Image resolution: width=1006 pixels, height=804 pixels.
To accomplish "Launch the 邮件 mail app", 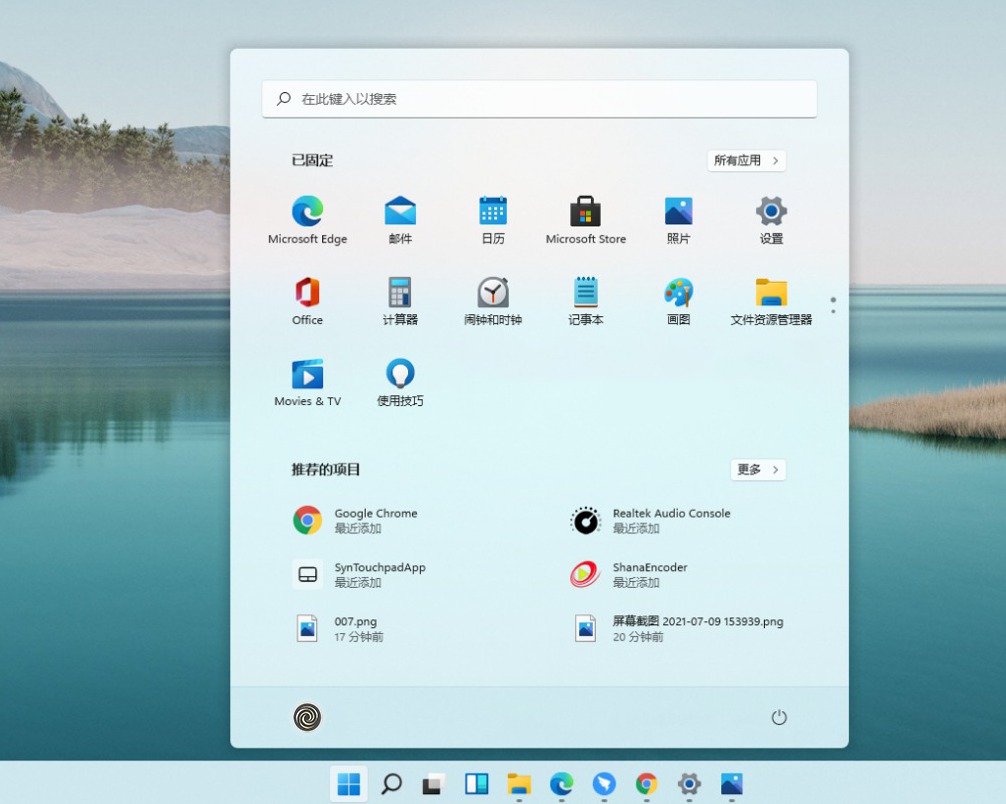I will pyautogui.click(x=400, y=220).
